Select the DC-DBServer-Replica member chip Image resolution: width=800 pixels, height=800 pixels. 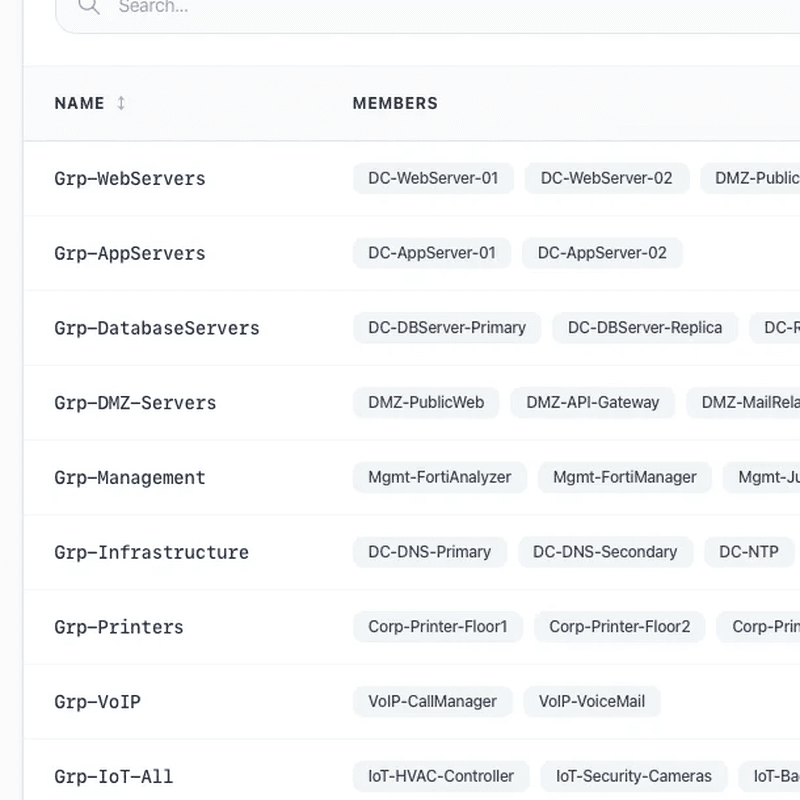pyautogui.click(x=645, y=327)
